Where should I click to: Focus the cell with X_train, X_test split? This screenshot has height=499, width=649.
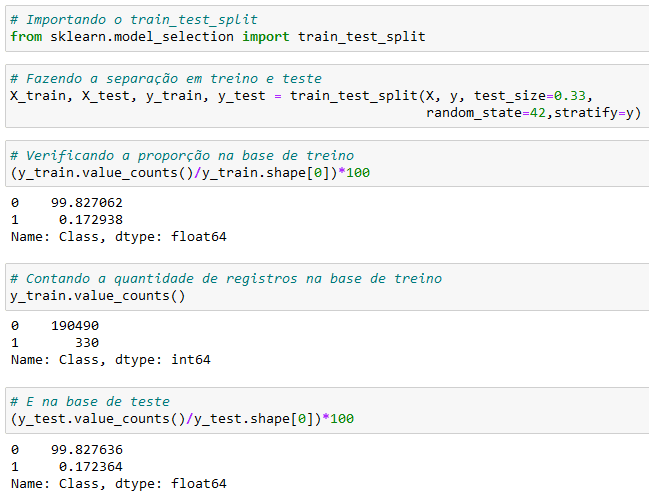click(327, 96)
